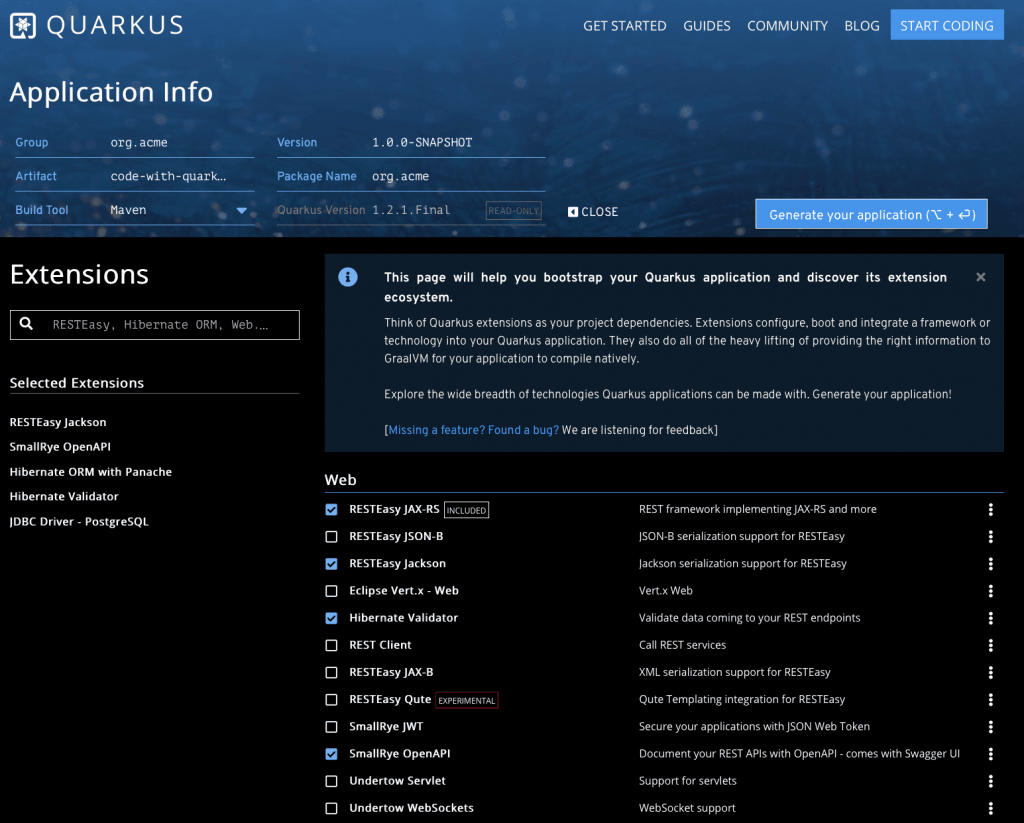Screen dimensions: 1024x823
Task: Check the RESTEasy Qute checkbox
Action: 332,700
